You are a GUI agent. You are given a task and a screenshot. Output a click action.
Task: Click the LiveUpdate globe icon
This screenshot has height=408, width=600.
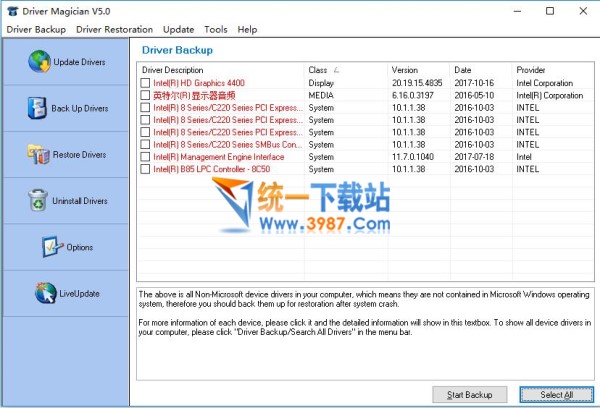(x=45, y=293)
